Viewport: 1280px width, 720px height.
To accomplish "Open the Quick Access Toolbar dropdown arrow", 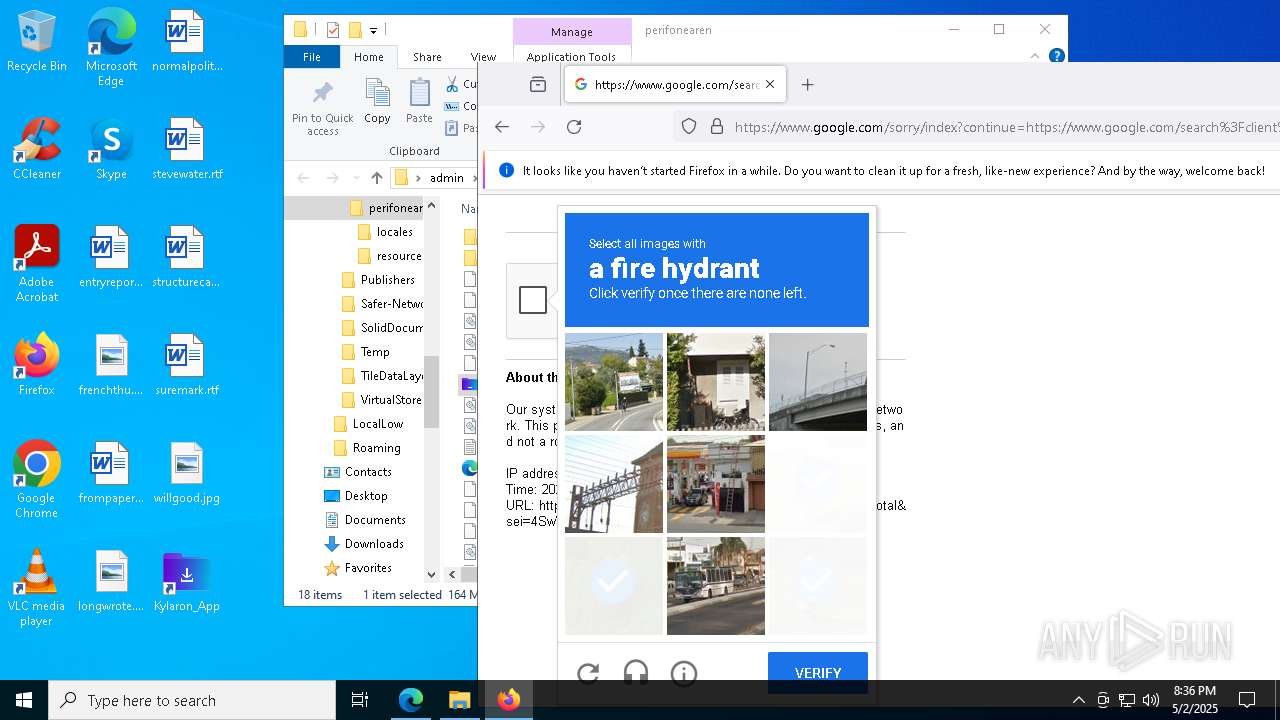I will click(x=373, y=30).
